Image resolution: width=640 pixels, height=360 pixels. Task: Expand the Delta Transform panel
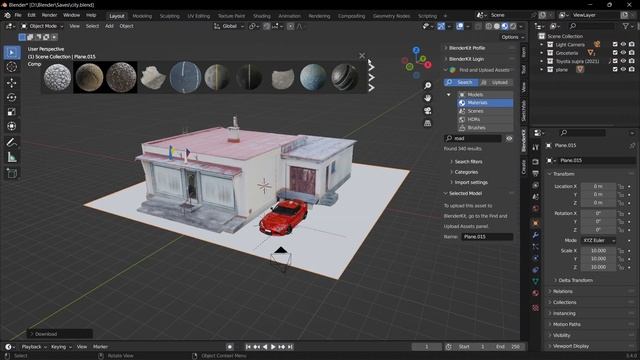[x=575, y=280]
